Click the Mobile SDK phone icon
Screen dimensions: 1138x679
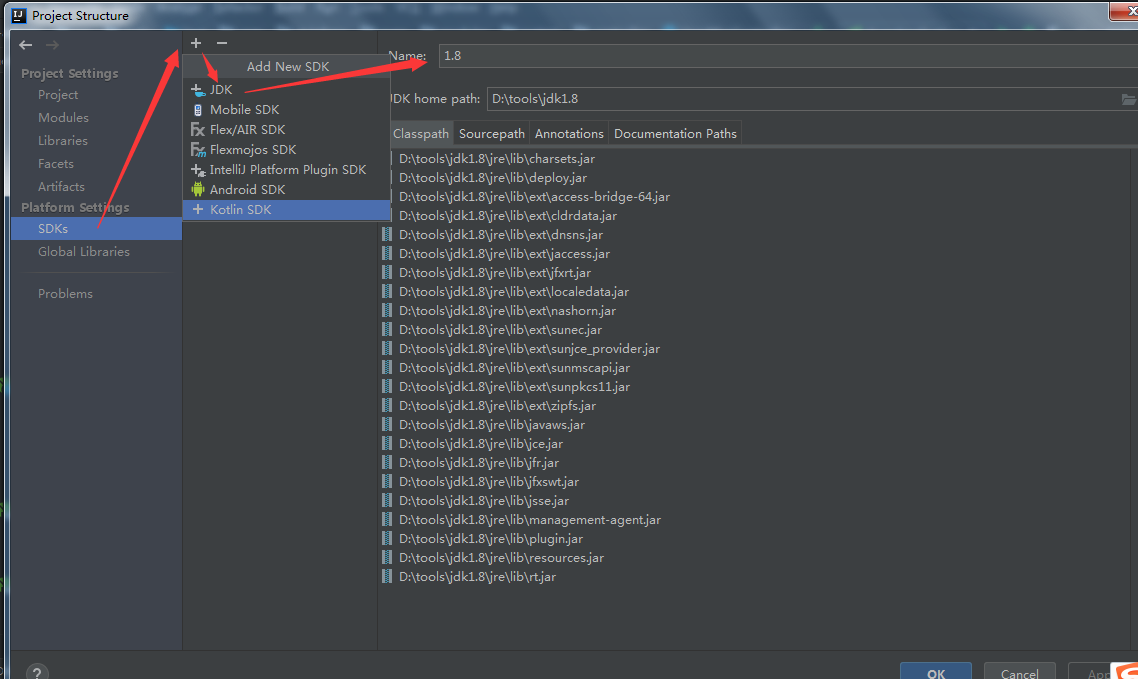pyautogui.click(x=197, y=110)
